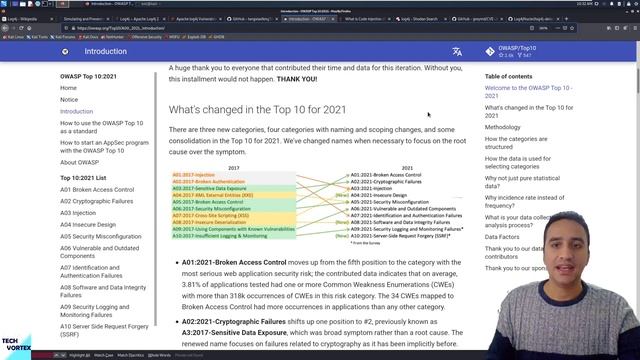
Task: Switch to the Log4j – Apache Log4j 2 tab
Action: pyautogui.click(x=139, y=19)
